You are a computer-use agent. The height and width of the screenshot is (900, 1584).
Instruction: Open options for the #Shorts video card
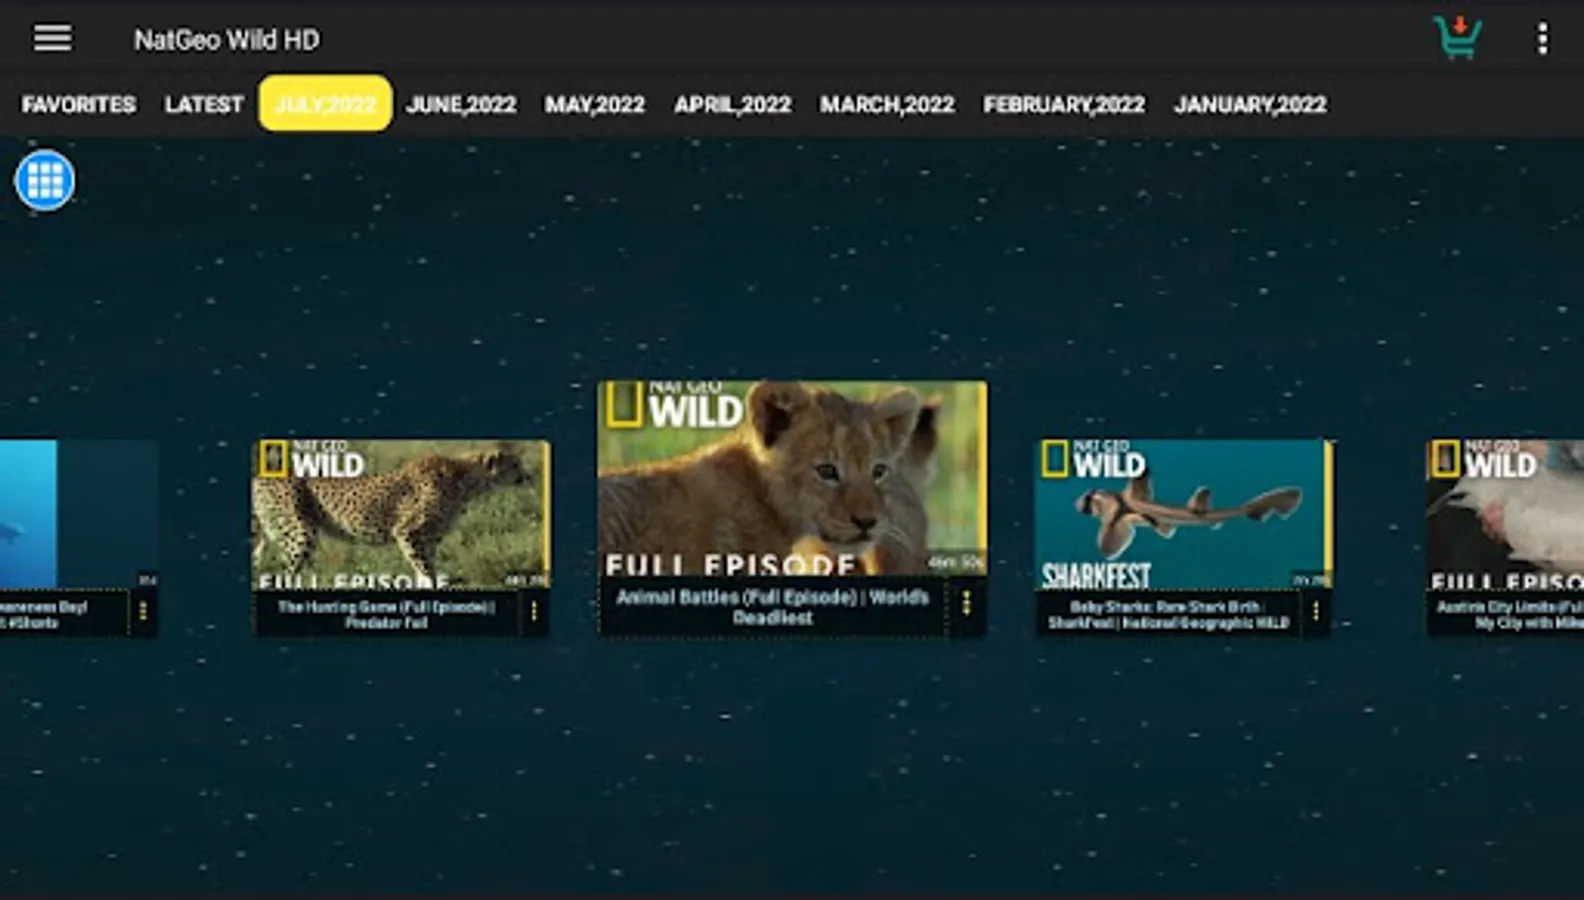(143, 611)
